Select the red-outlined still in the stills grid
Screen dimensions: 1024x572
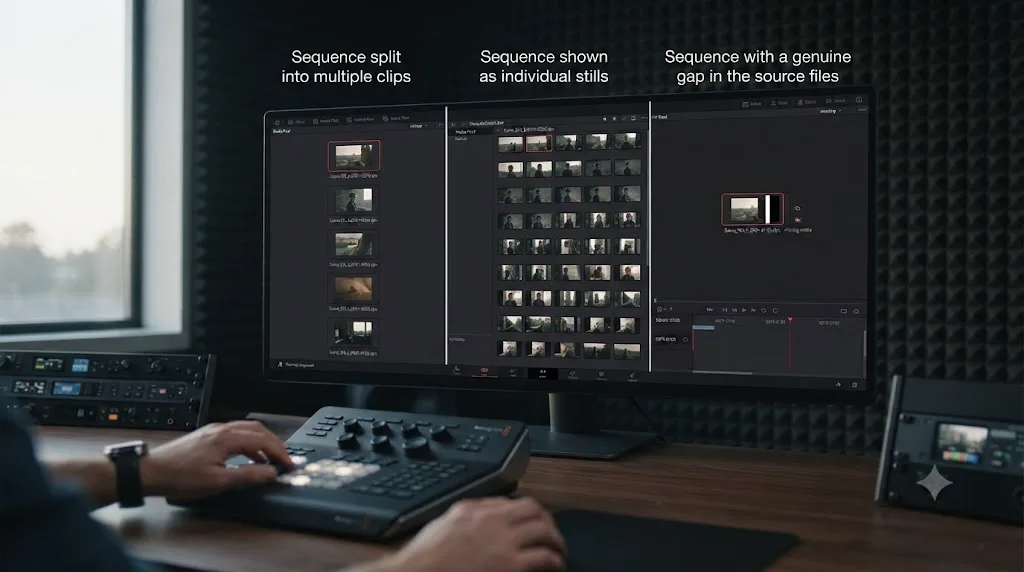coord(539,143)
